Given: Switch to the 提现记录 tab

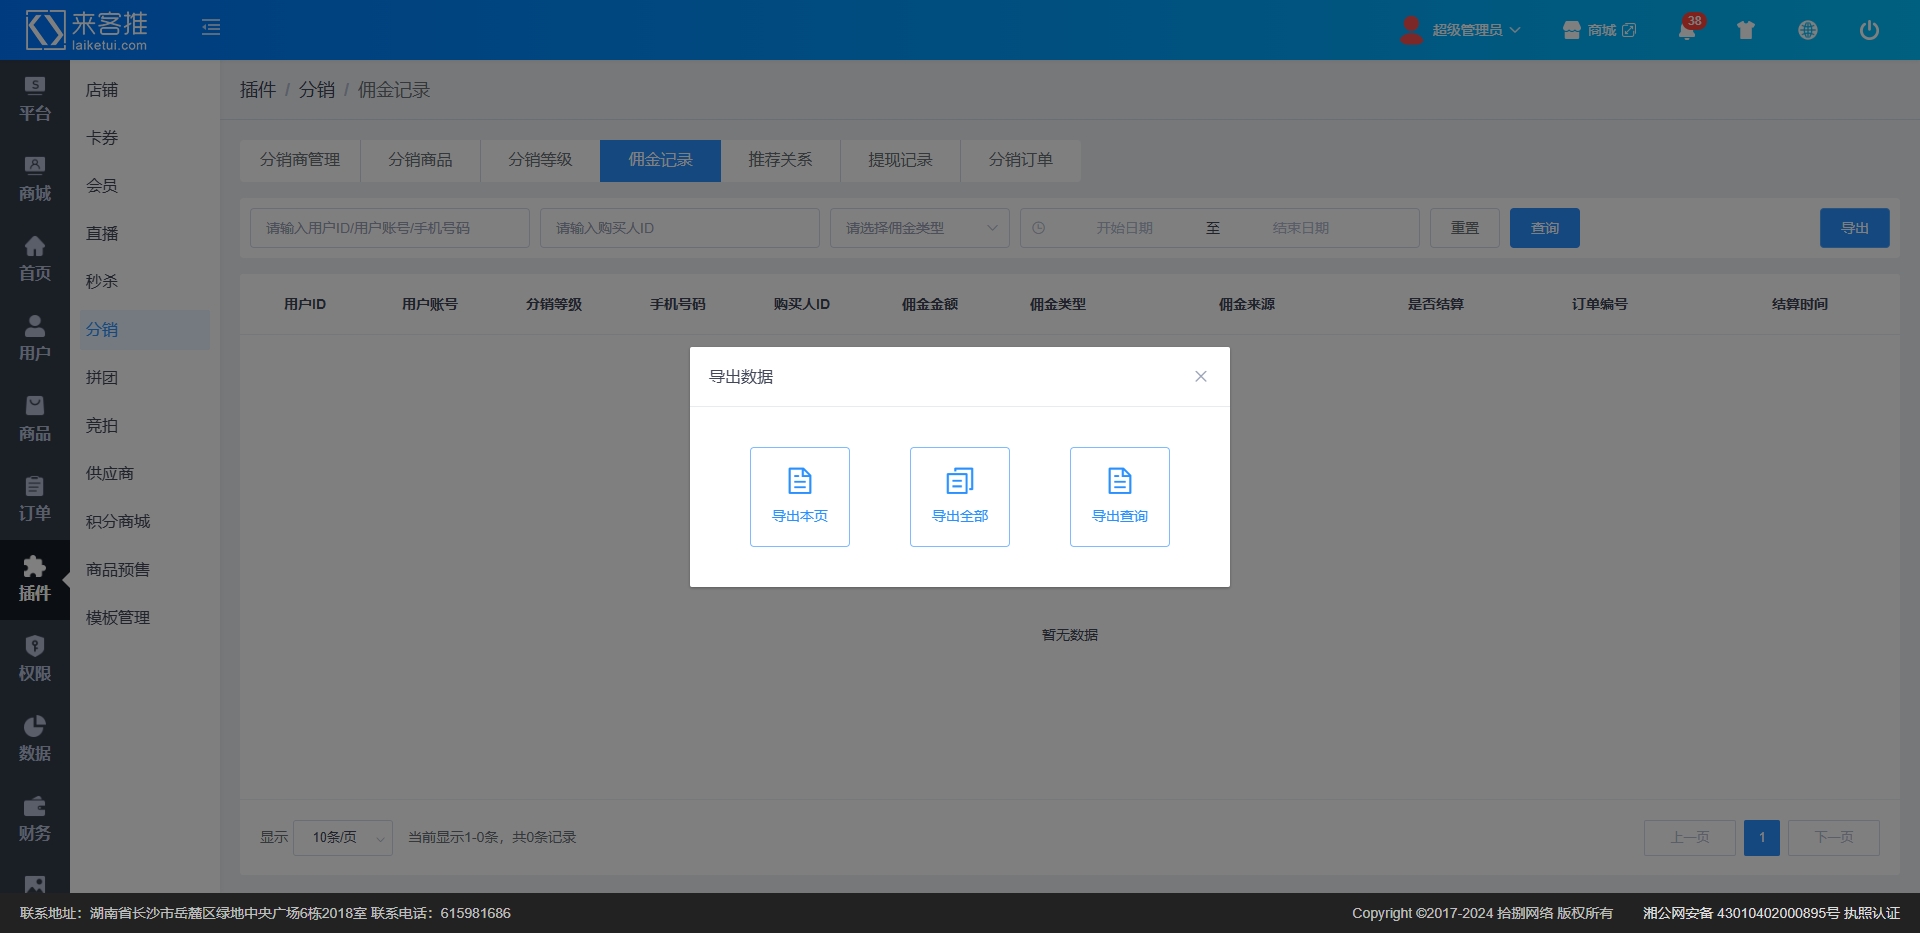Looking at the screenshot, I should pos(900,160).
